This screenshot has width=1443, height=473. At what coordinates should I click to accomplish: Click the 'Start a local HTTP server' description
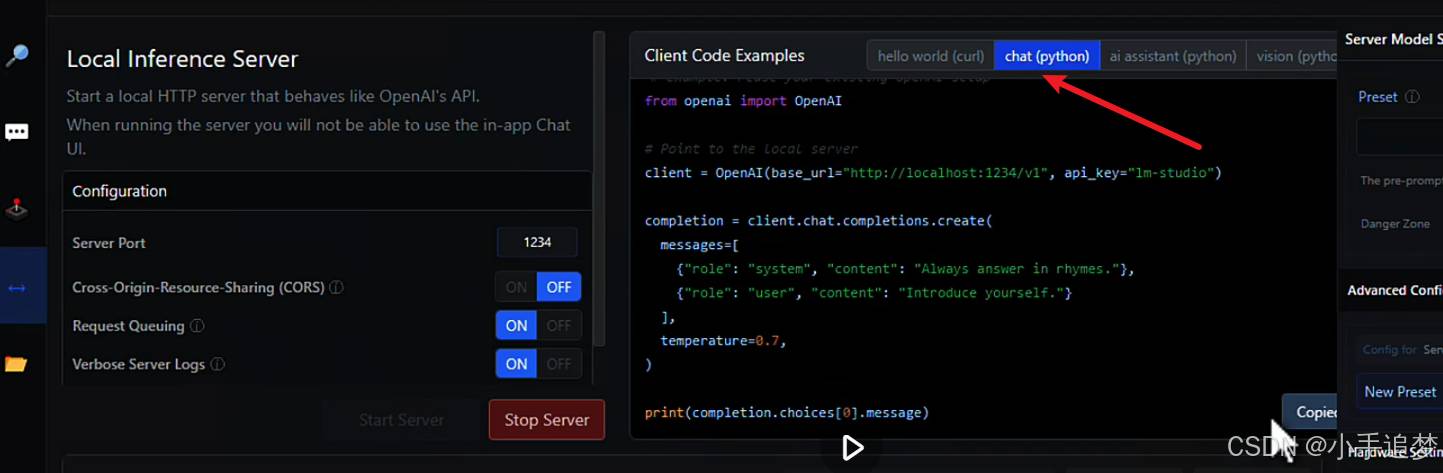[273, 97]
